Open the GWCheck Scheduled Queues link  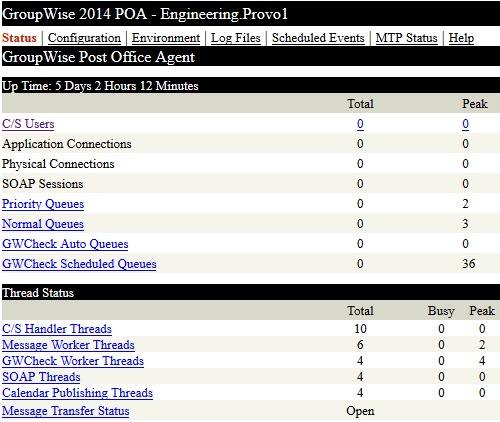79,264
